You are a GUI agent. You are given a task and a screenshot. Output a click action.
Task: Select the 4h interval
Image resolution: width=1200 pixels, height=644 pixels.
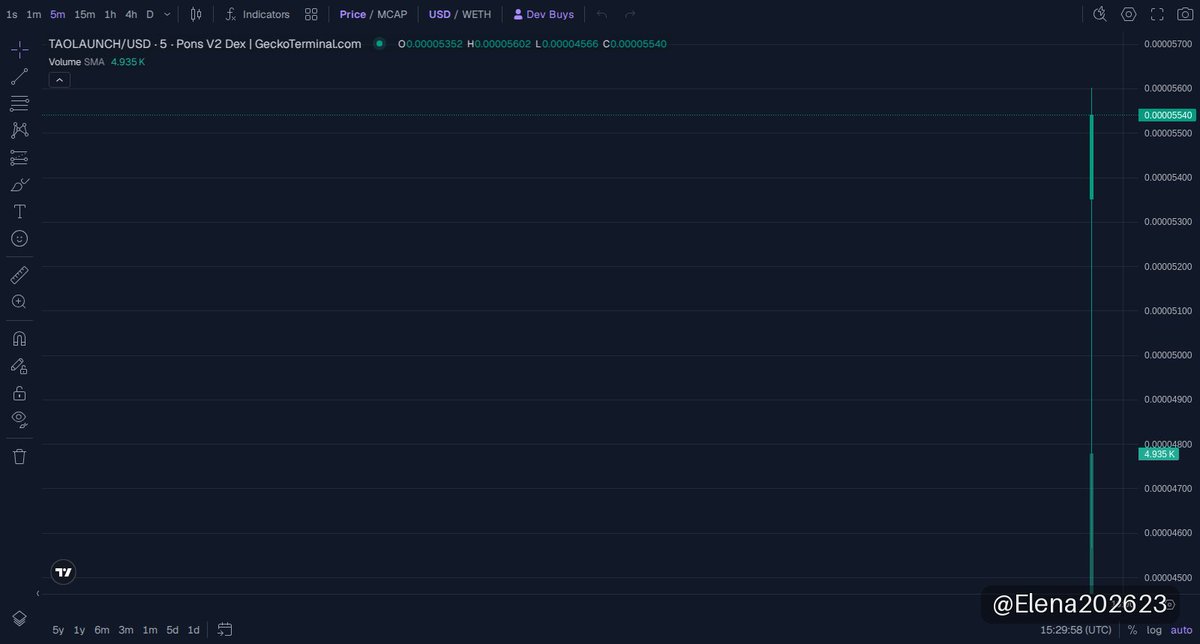[131, 14]
